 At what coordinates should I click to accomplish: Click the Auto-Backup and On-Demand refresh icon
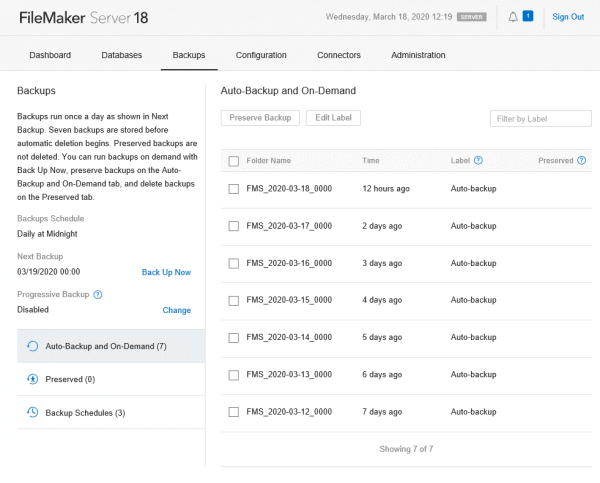(x=33, y=346)
